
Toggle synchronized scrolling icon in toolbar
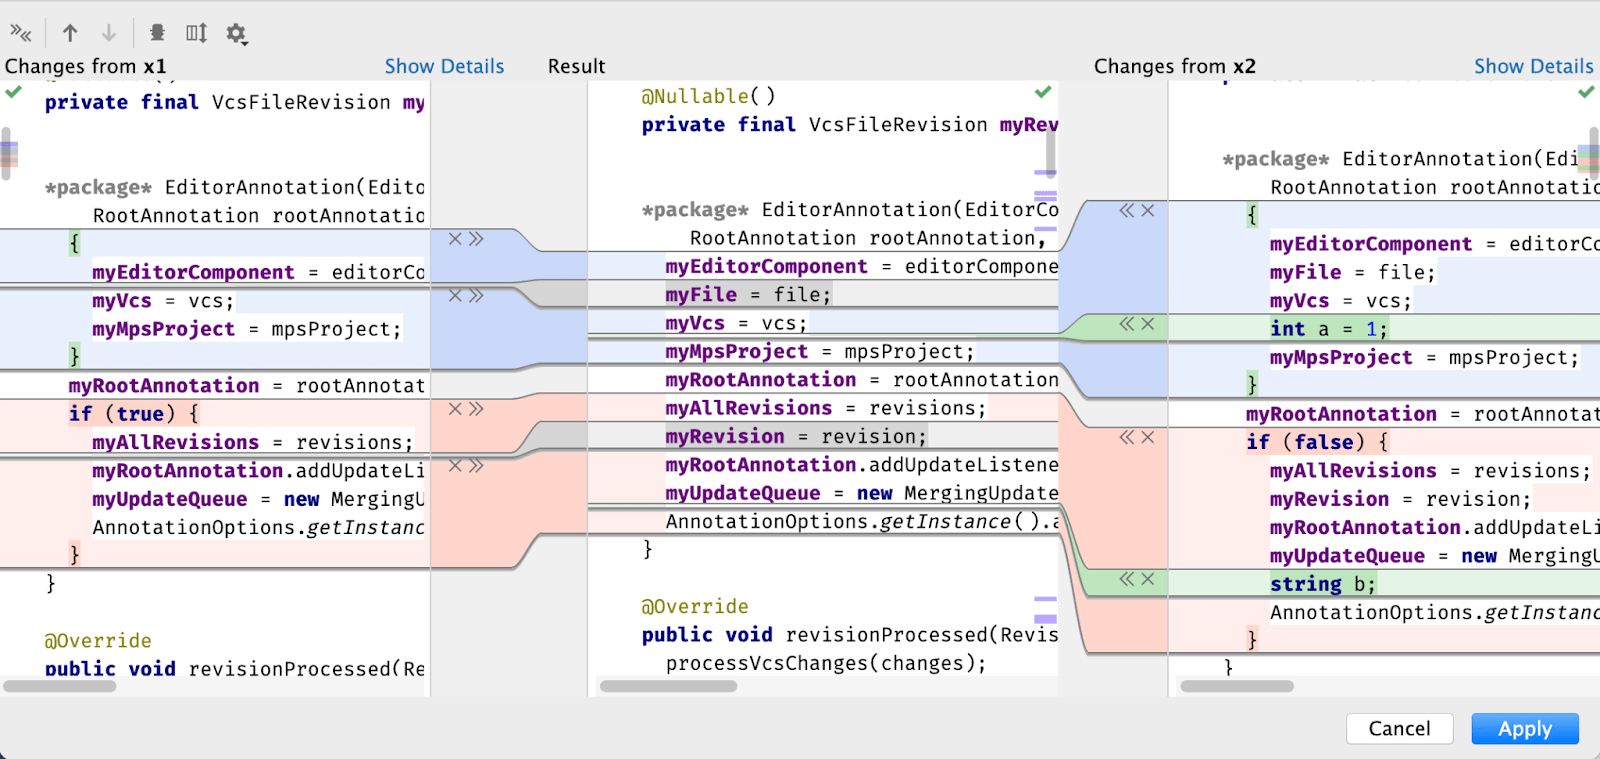pyautogui.click(x=196, y=33)
